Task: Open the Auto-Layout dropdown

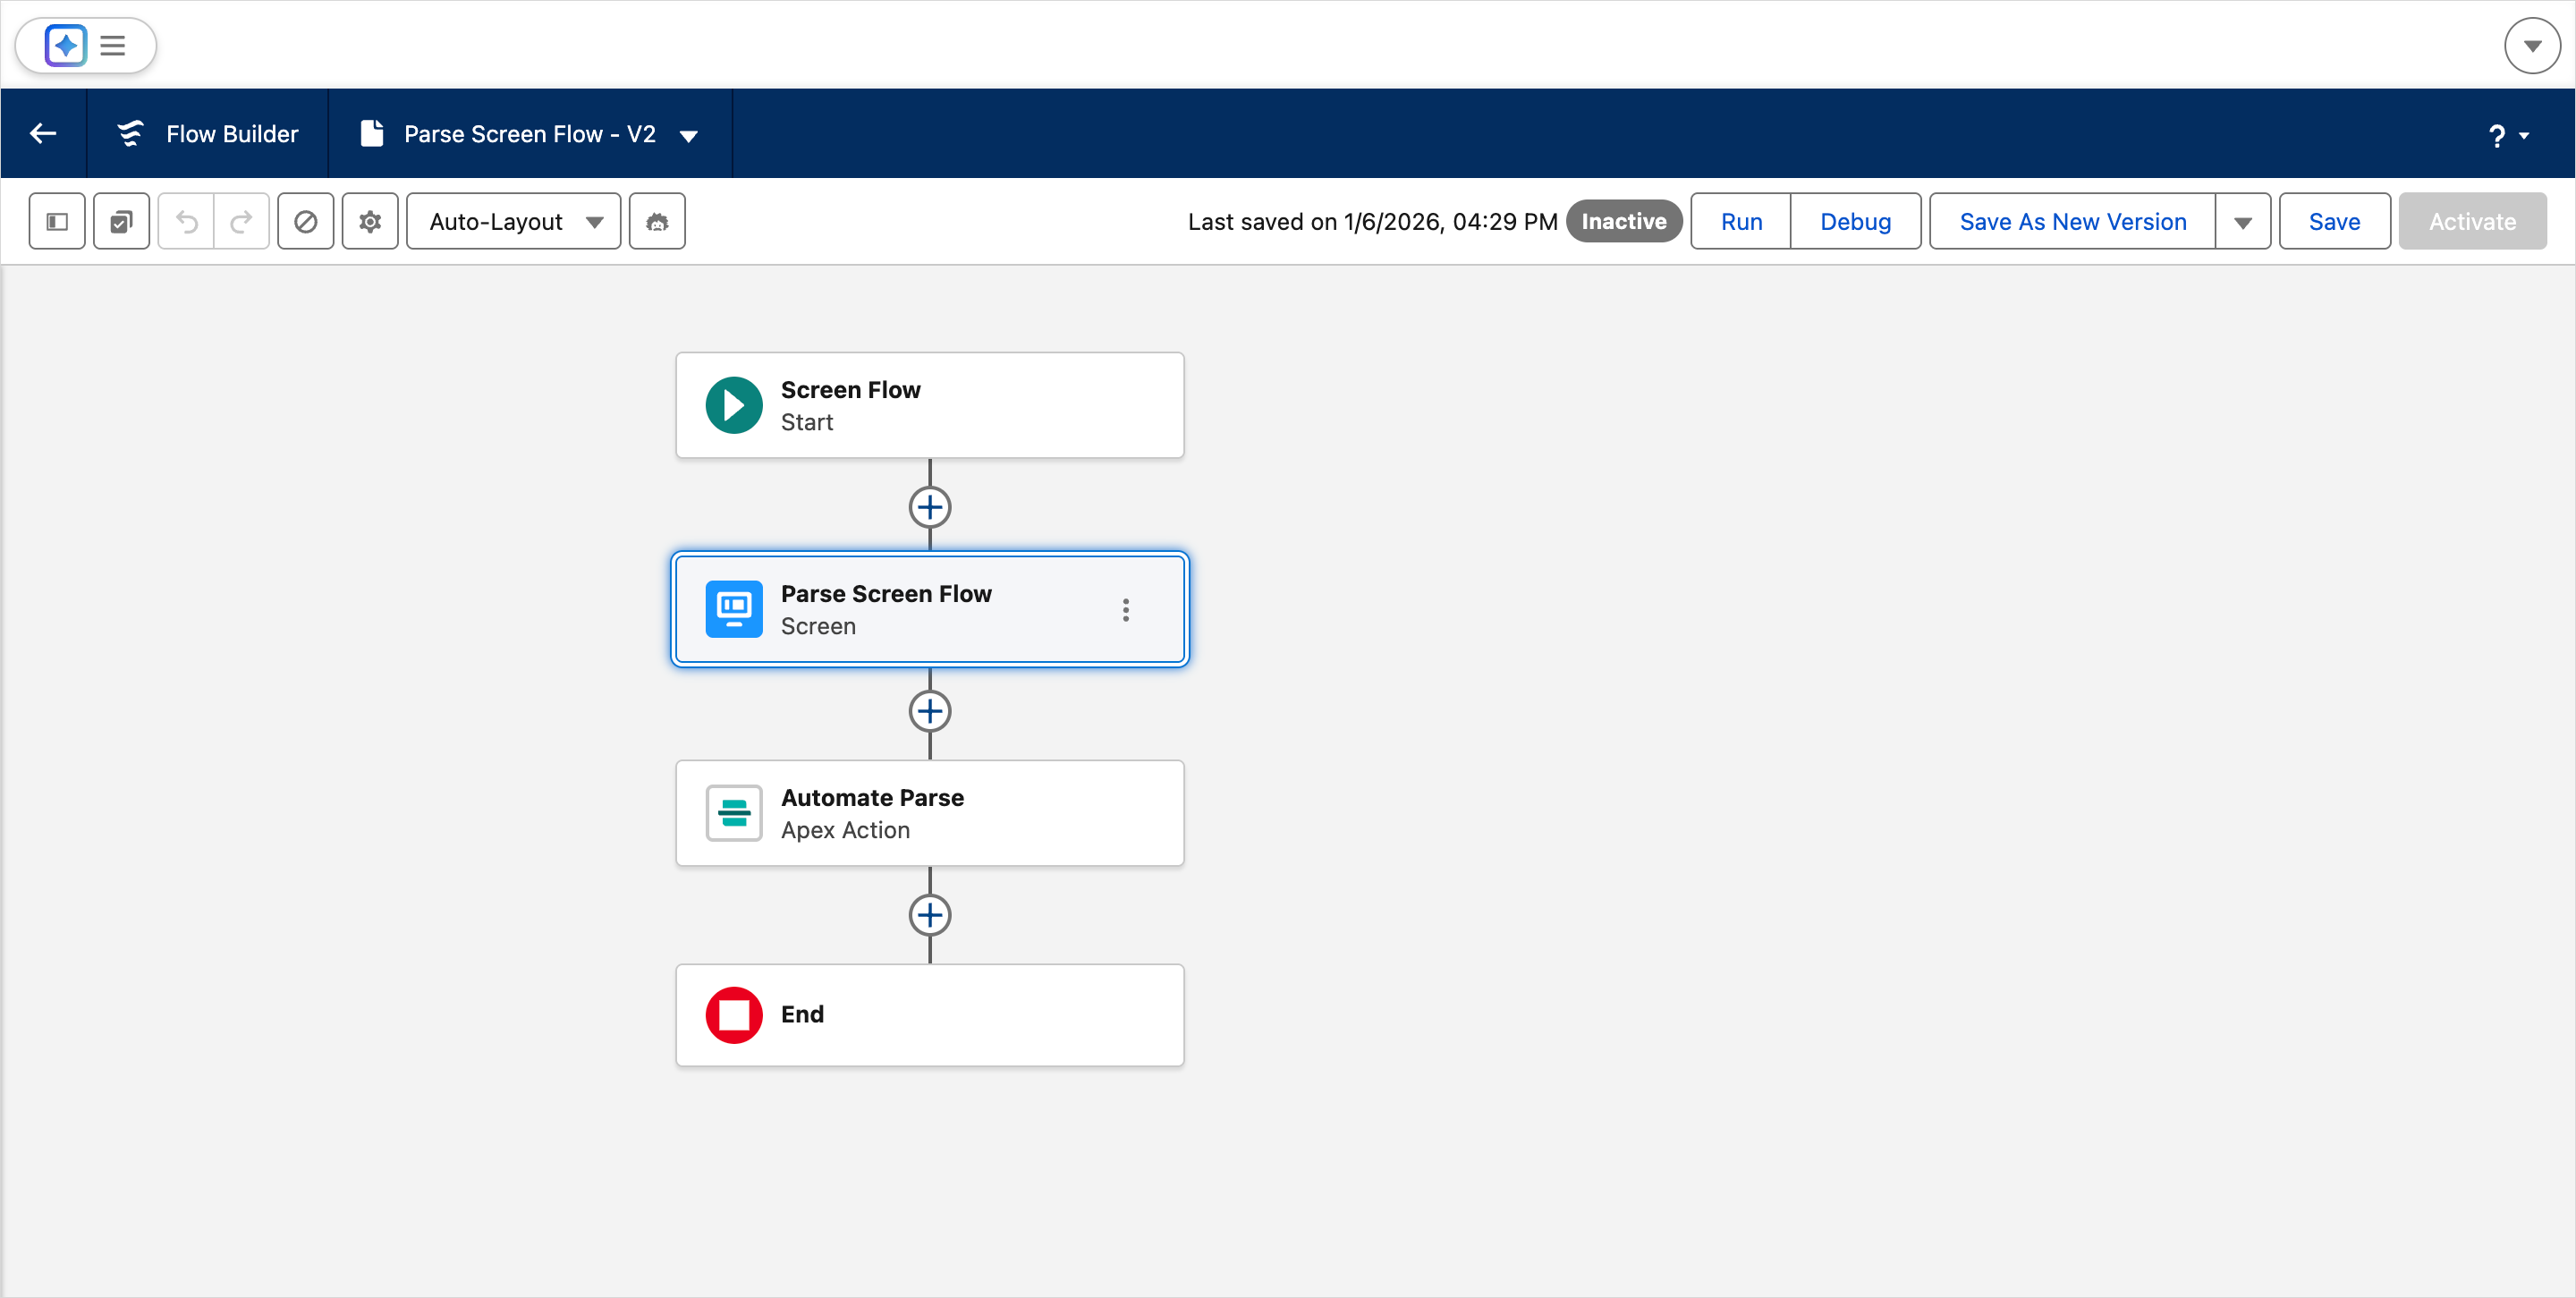Action: (x=514, y=221)
